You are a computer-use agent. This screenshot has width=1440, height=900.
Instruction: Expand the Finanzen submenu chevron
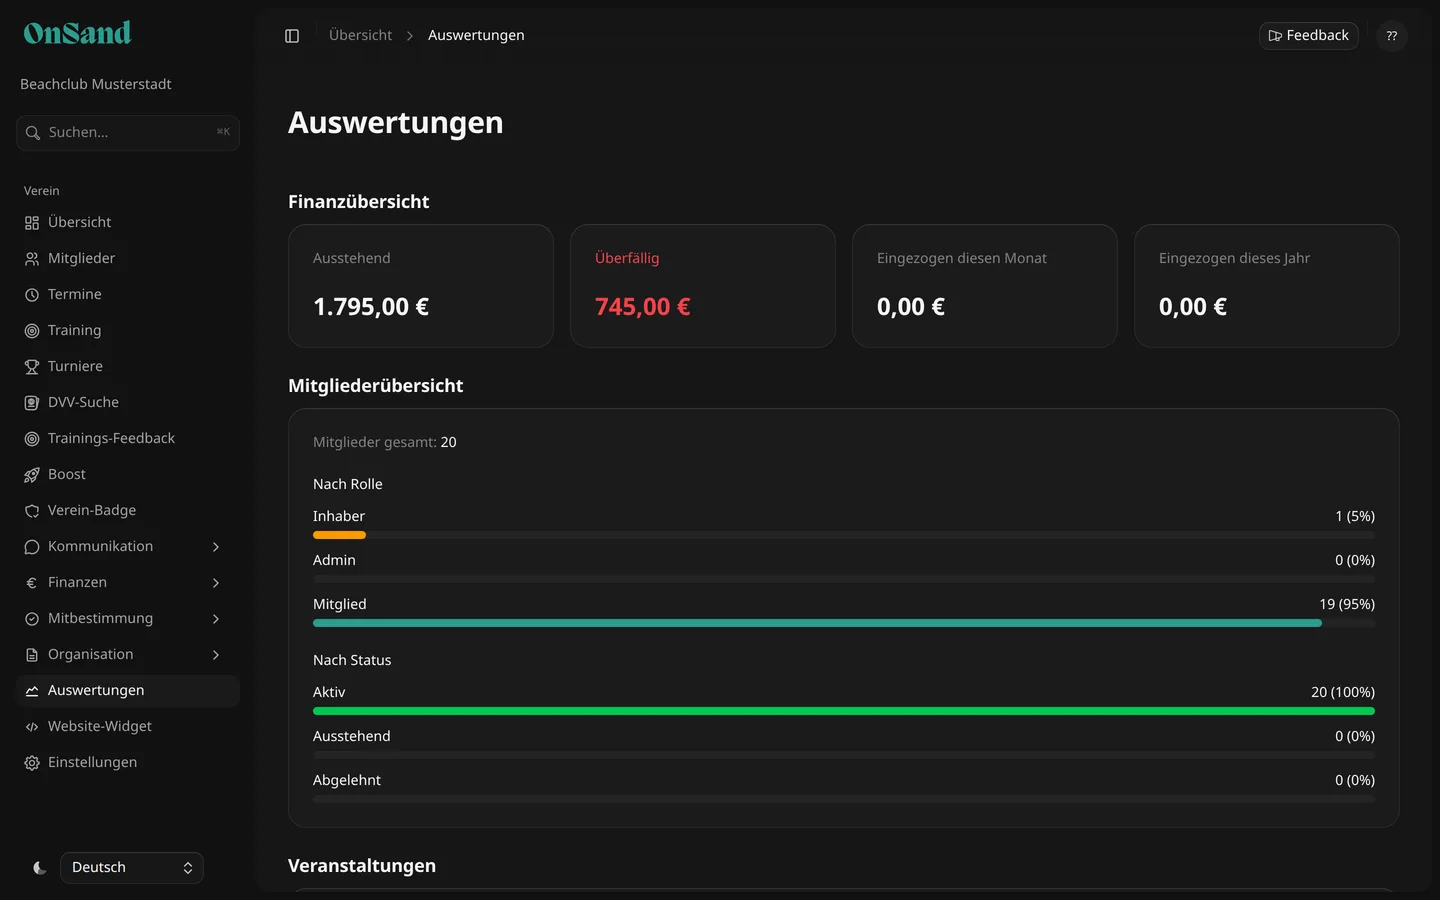tap(216, 583)
